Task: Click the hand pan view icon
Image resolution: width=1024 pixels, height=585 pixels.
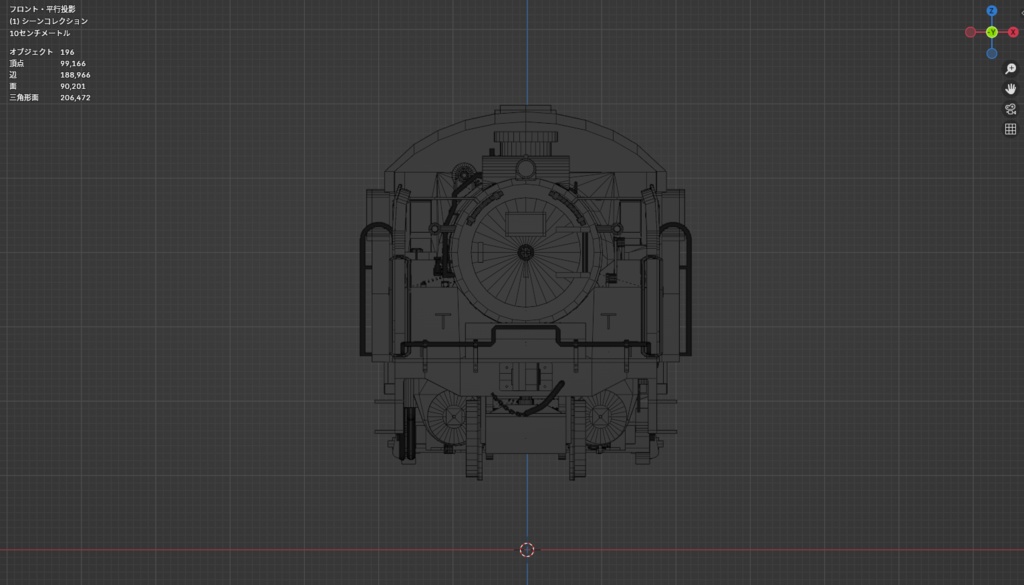Action: click(1010, 89)
